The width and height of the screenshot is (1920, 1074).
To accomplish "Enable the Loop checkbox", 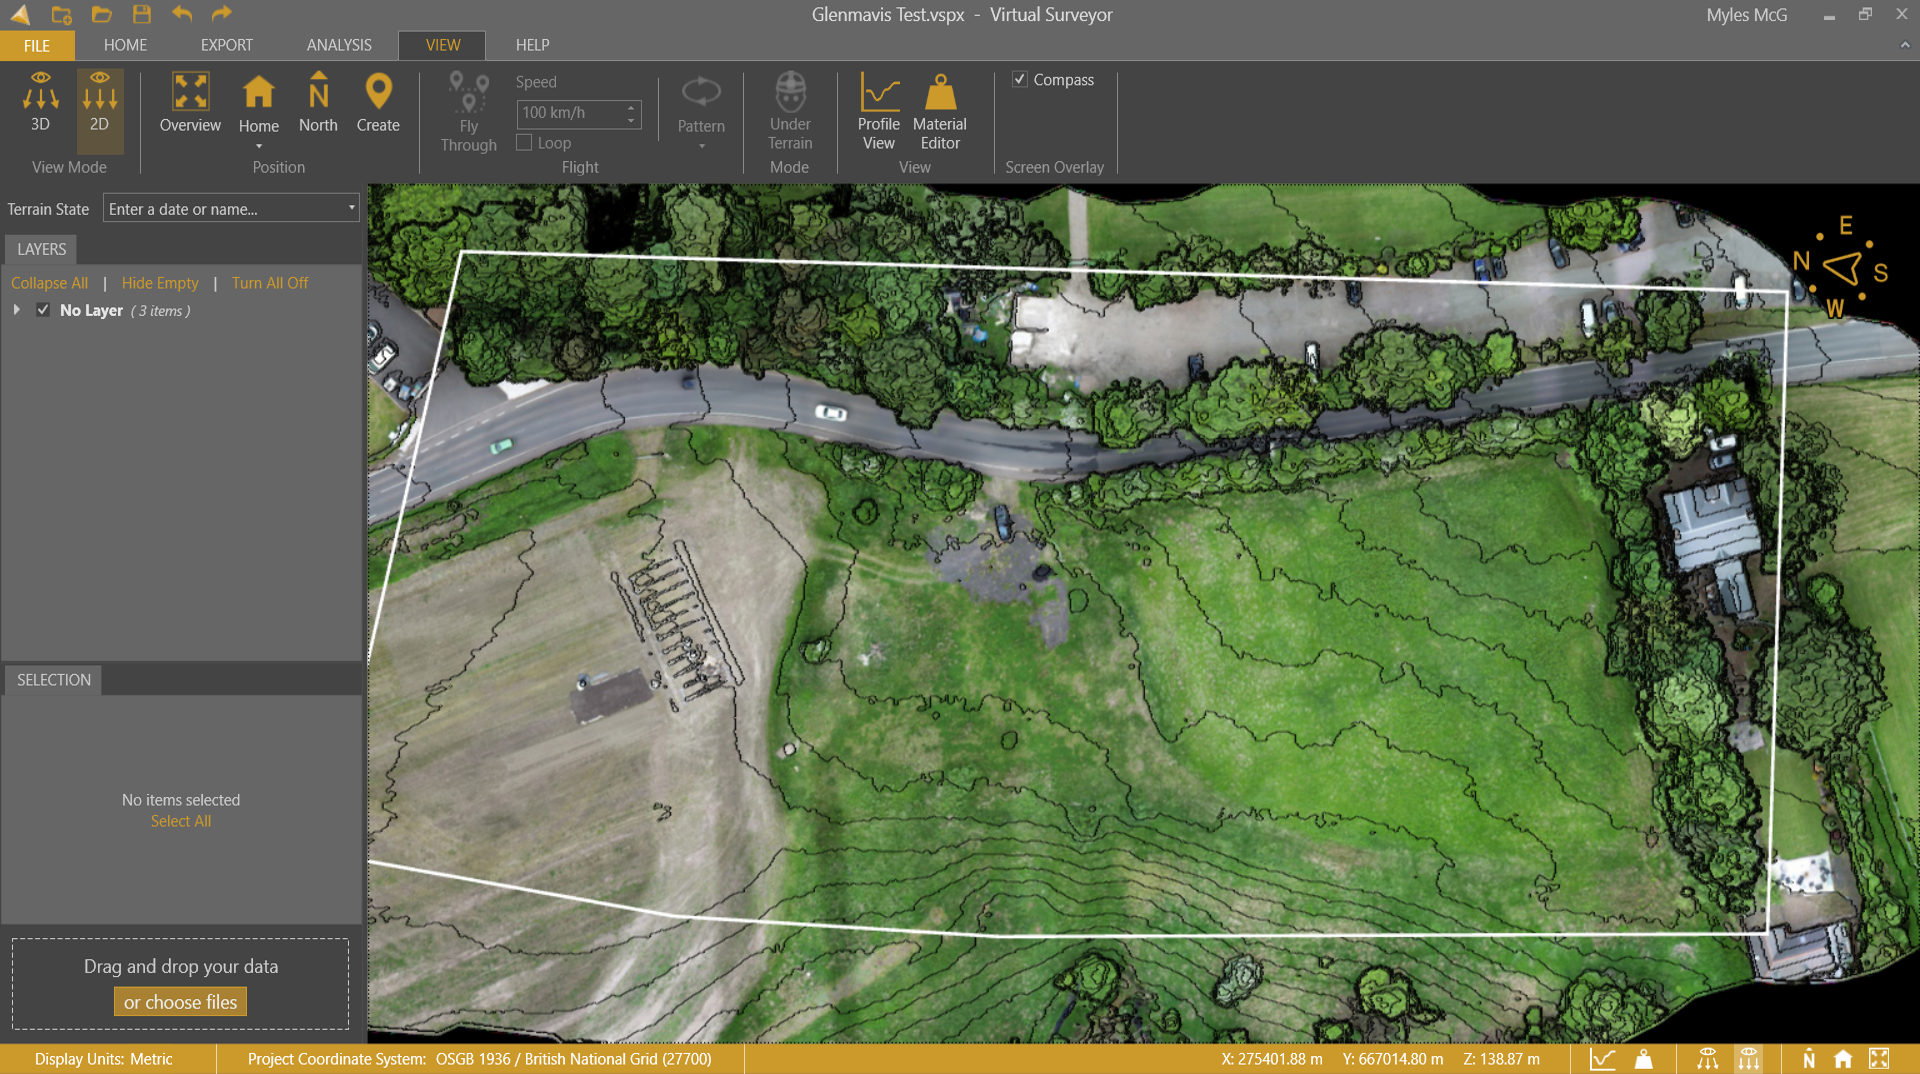I will 524,143.
